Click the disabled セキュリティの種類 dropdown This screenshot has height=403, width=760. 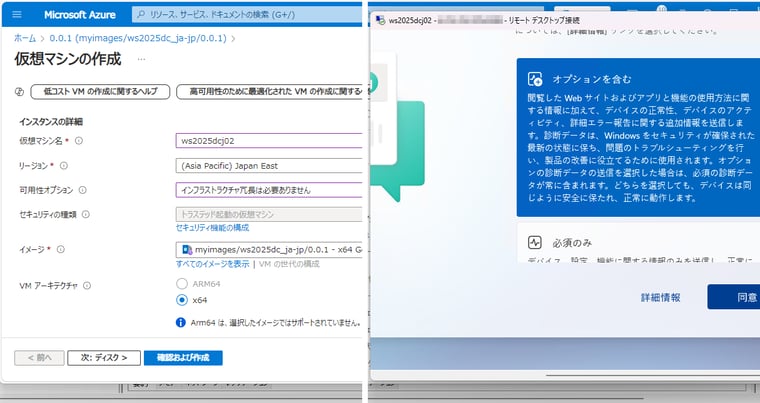pos(269,214)
